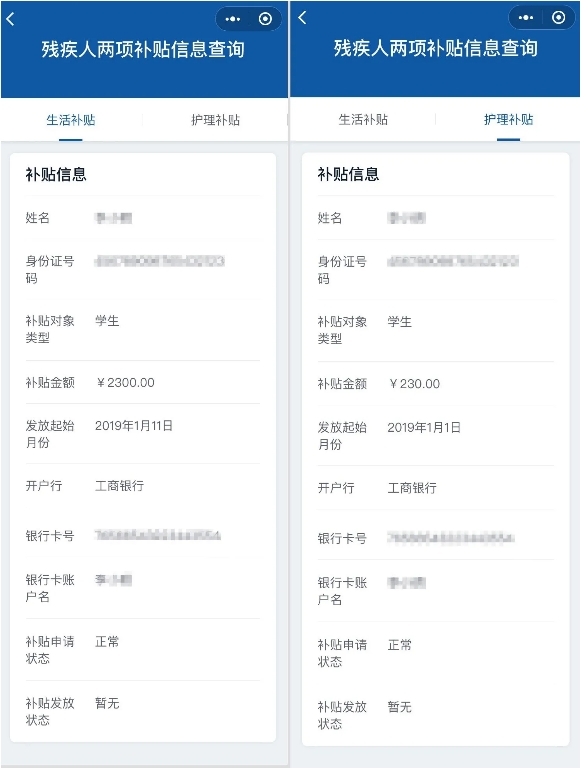Go back using left screen's back arrow
The image size is (581, 768).
(x=10, y=19)
